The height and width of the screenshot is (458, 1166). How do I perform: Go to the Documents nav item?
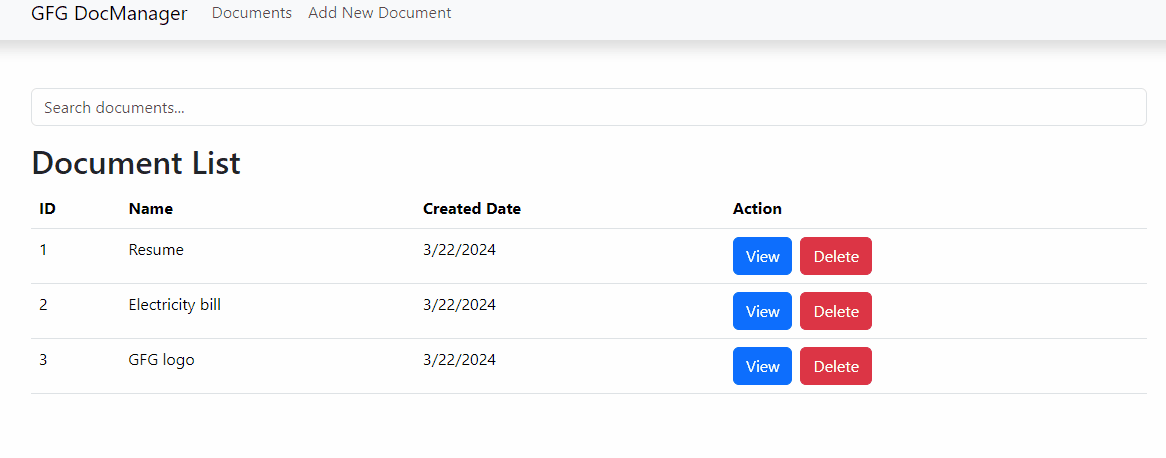252,13
